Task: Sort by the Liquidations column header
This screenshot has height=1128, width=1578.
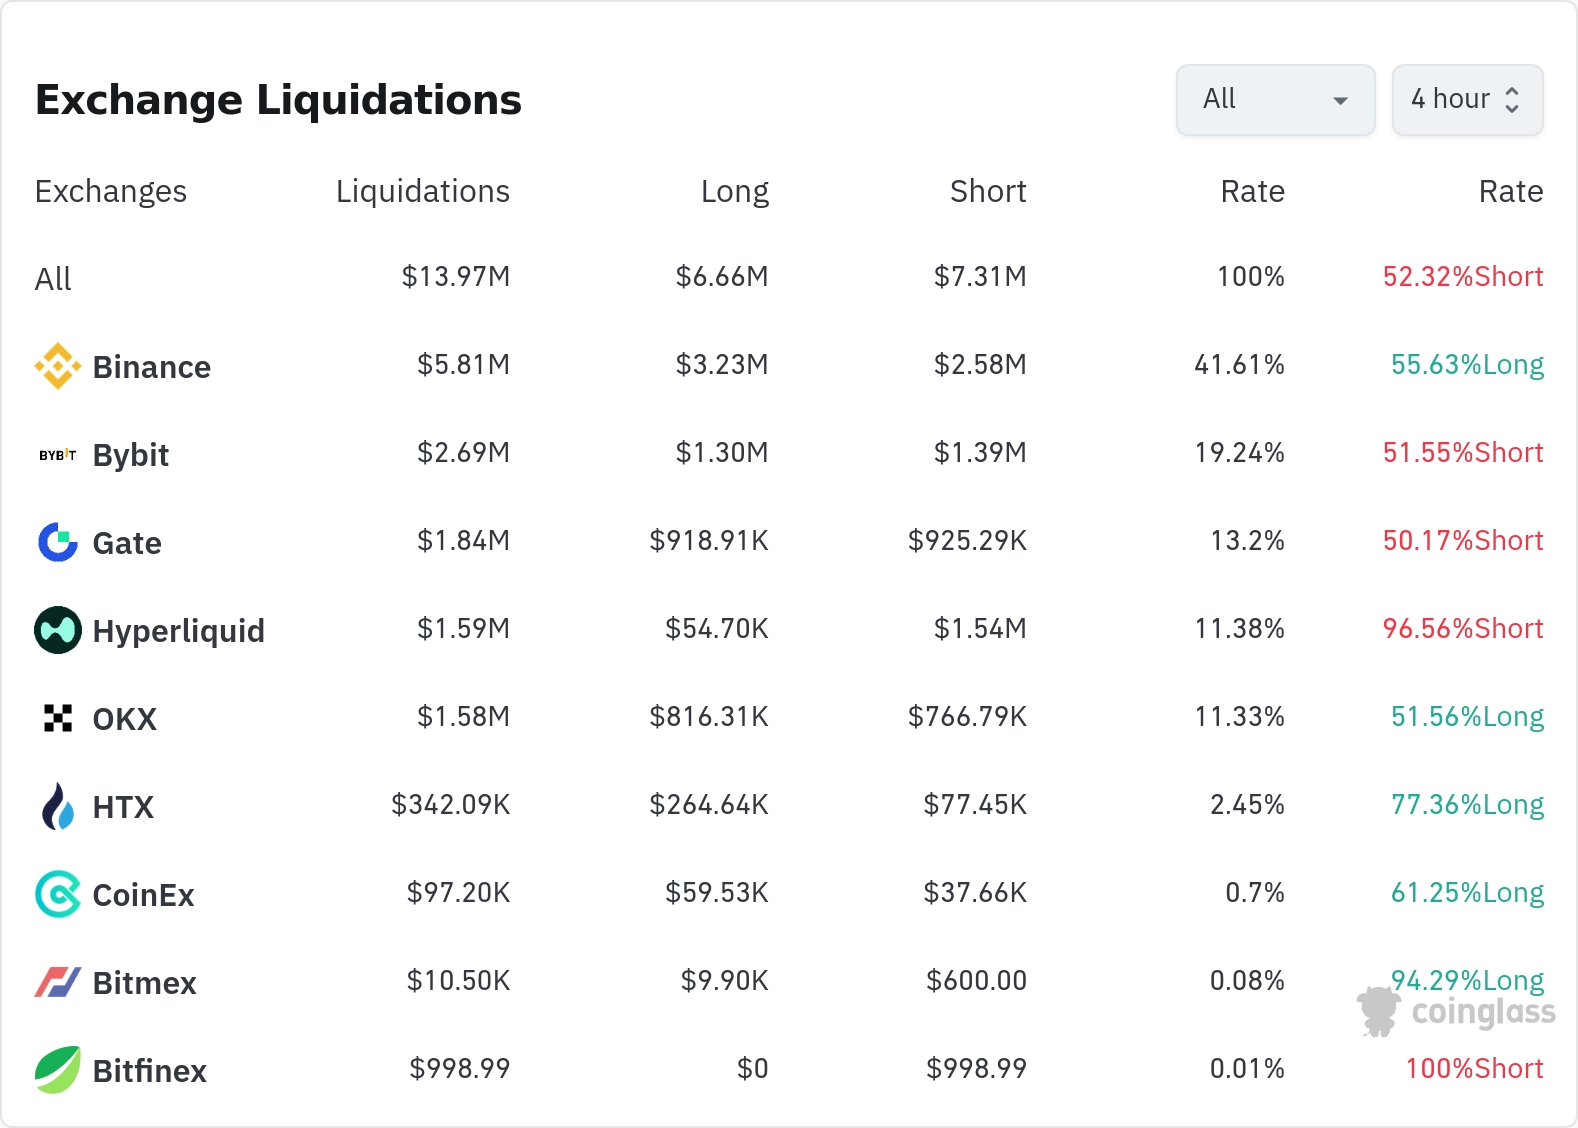Action: [422, 191]
